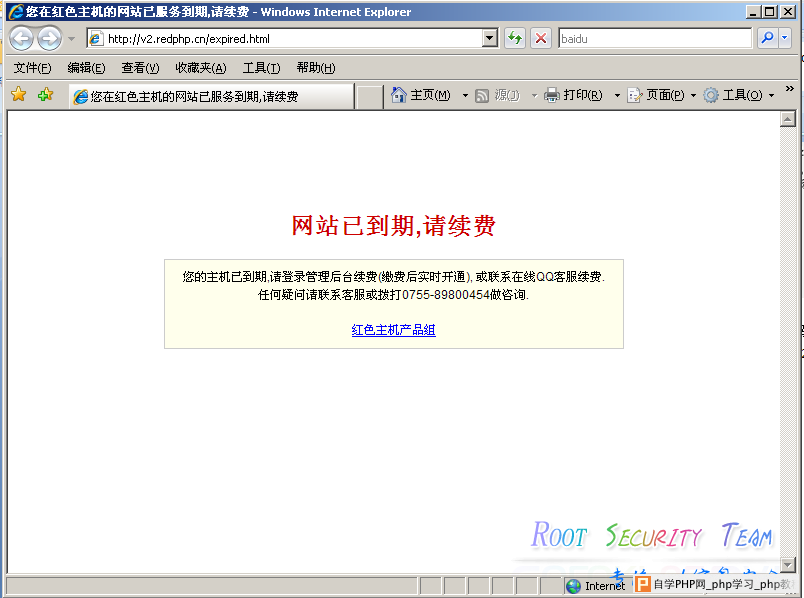Open the 编辑(E) menu
The height and width of the screenshot is (598, 804).
click(x=86, y=68)
